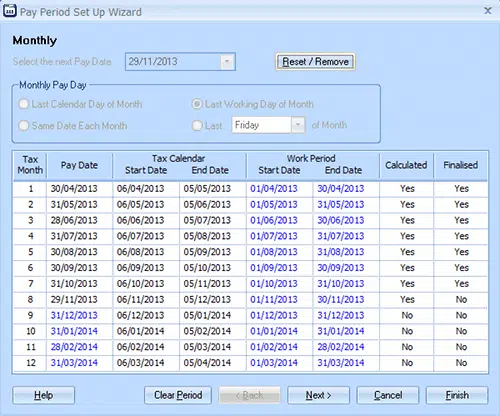Click pay date 31/12/2013 link in month 9
Image resolution: width=500 pixels, height=416 pixels.
coord(74,315)
